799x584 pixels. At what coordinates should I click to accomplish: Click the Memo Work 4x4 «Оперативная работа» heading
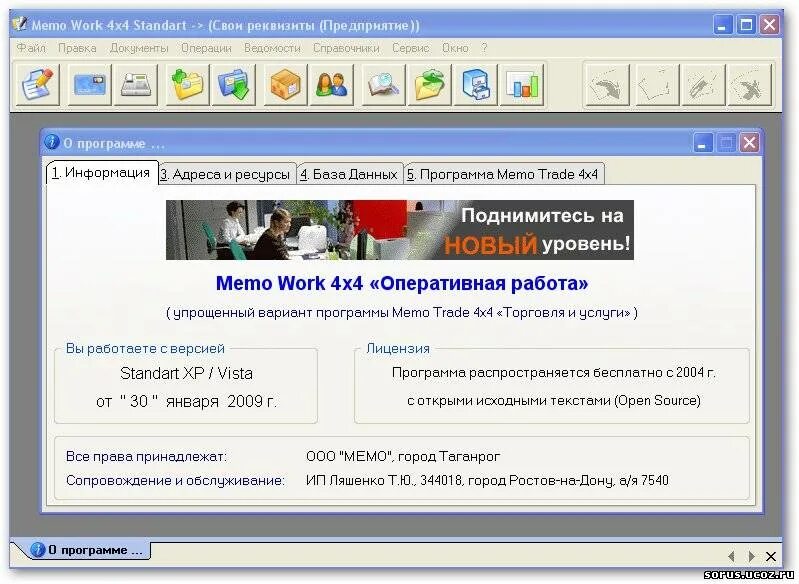[402, 283]
